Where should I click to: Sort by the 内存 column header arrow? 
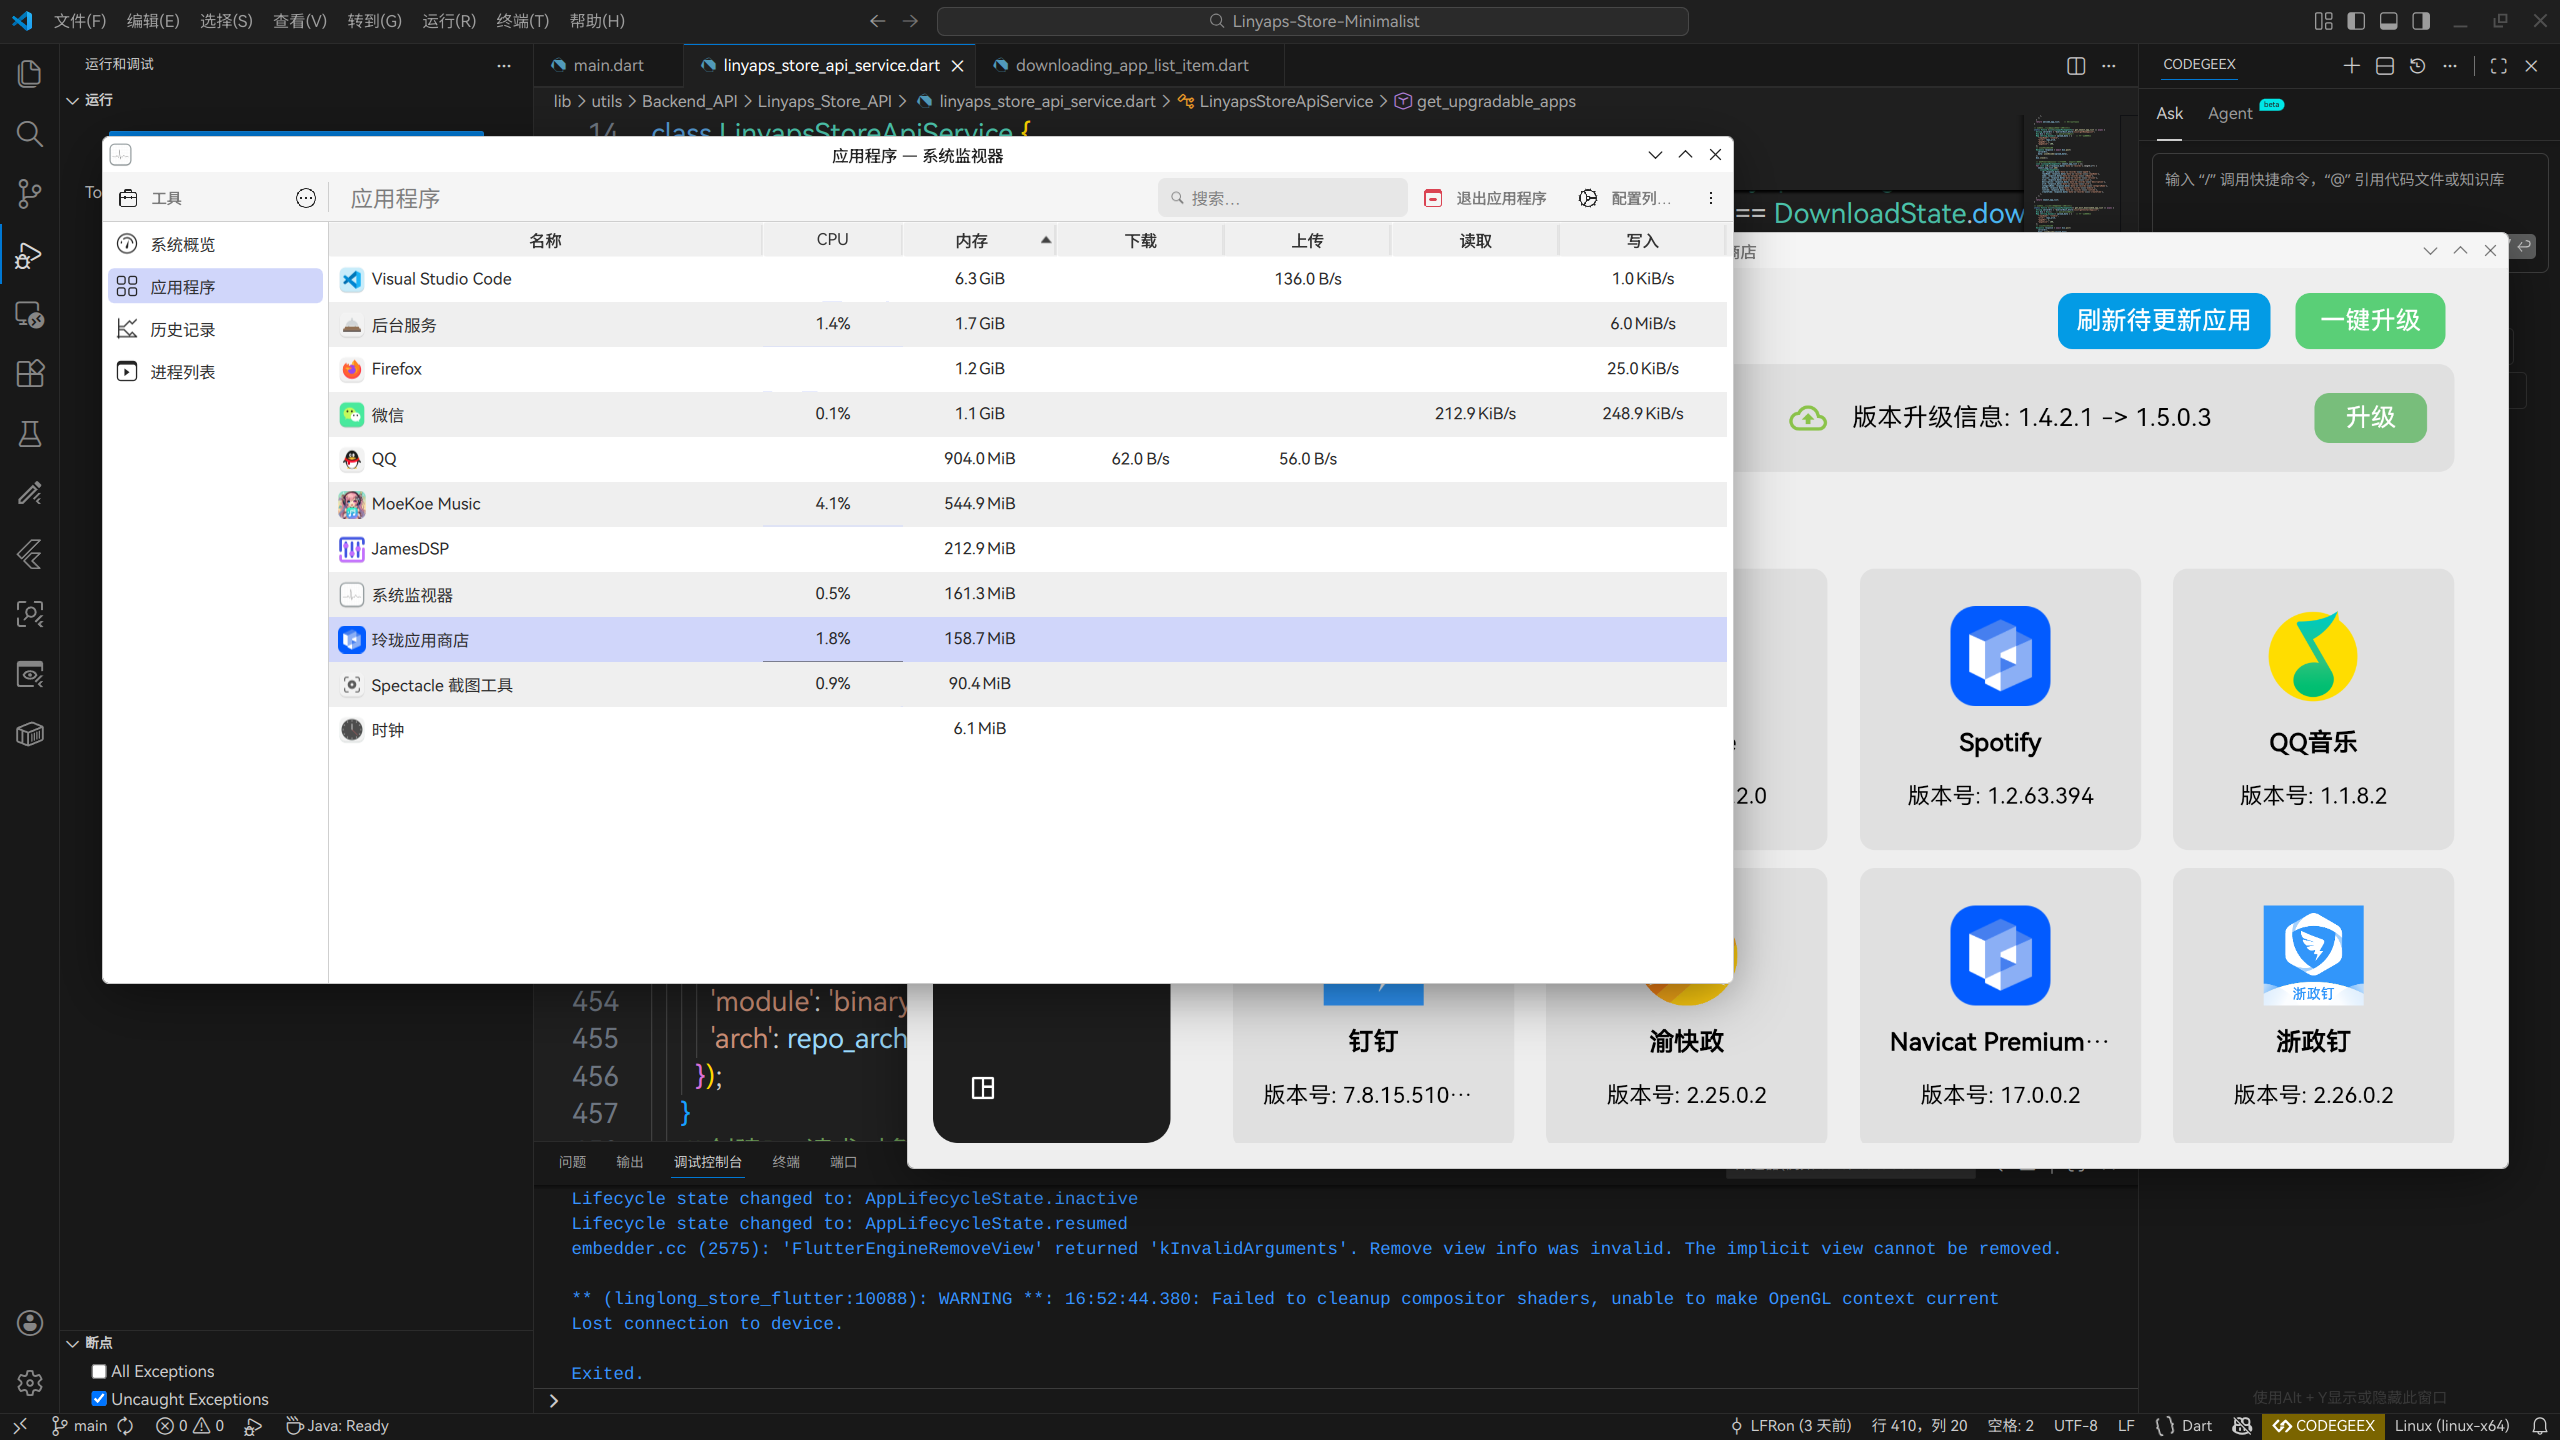[1046, 240]
